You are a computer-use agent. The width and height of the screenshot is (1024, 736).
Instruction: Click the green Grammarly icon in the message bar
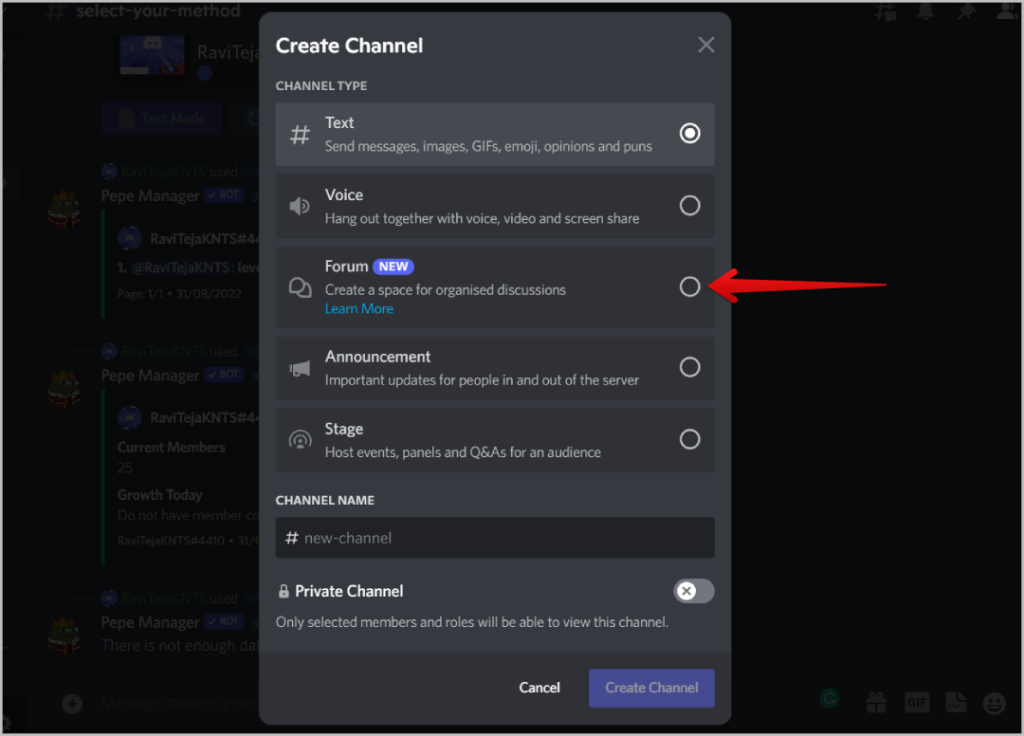(x=829, y=699)
